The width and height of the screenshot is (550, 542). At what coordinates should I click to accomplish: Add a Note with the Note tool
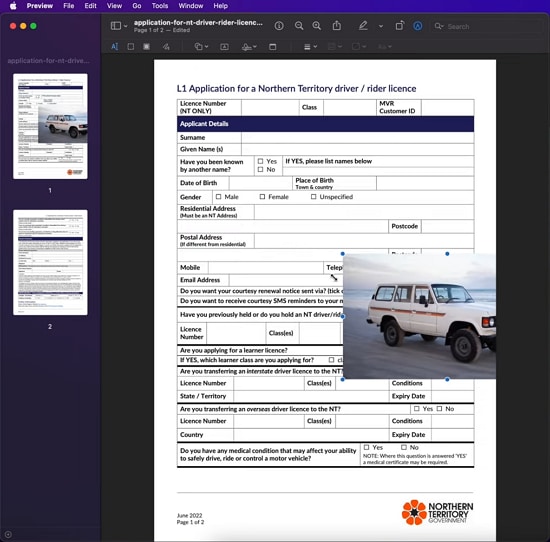coord(273,47)
